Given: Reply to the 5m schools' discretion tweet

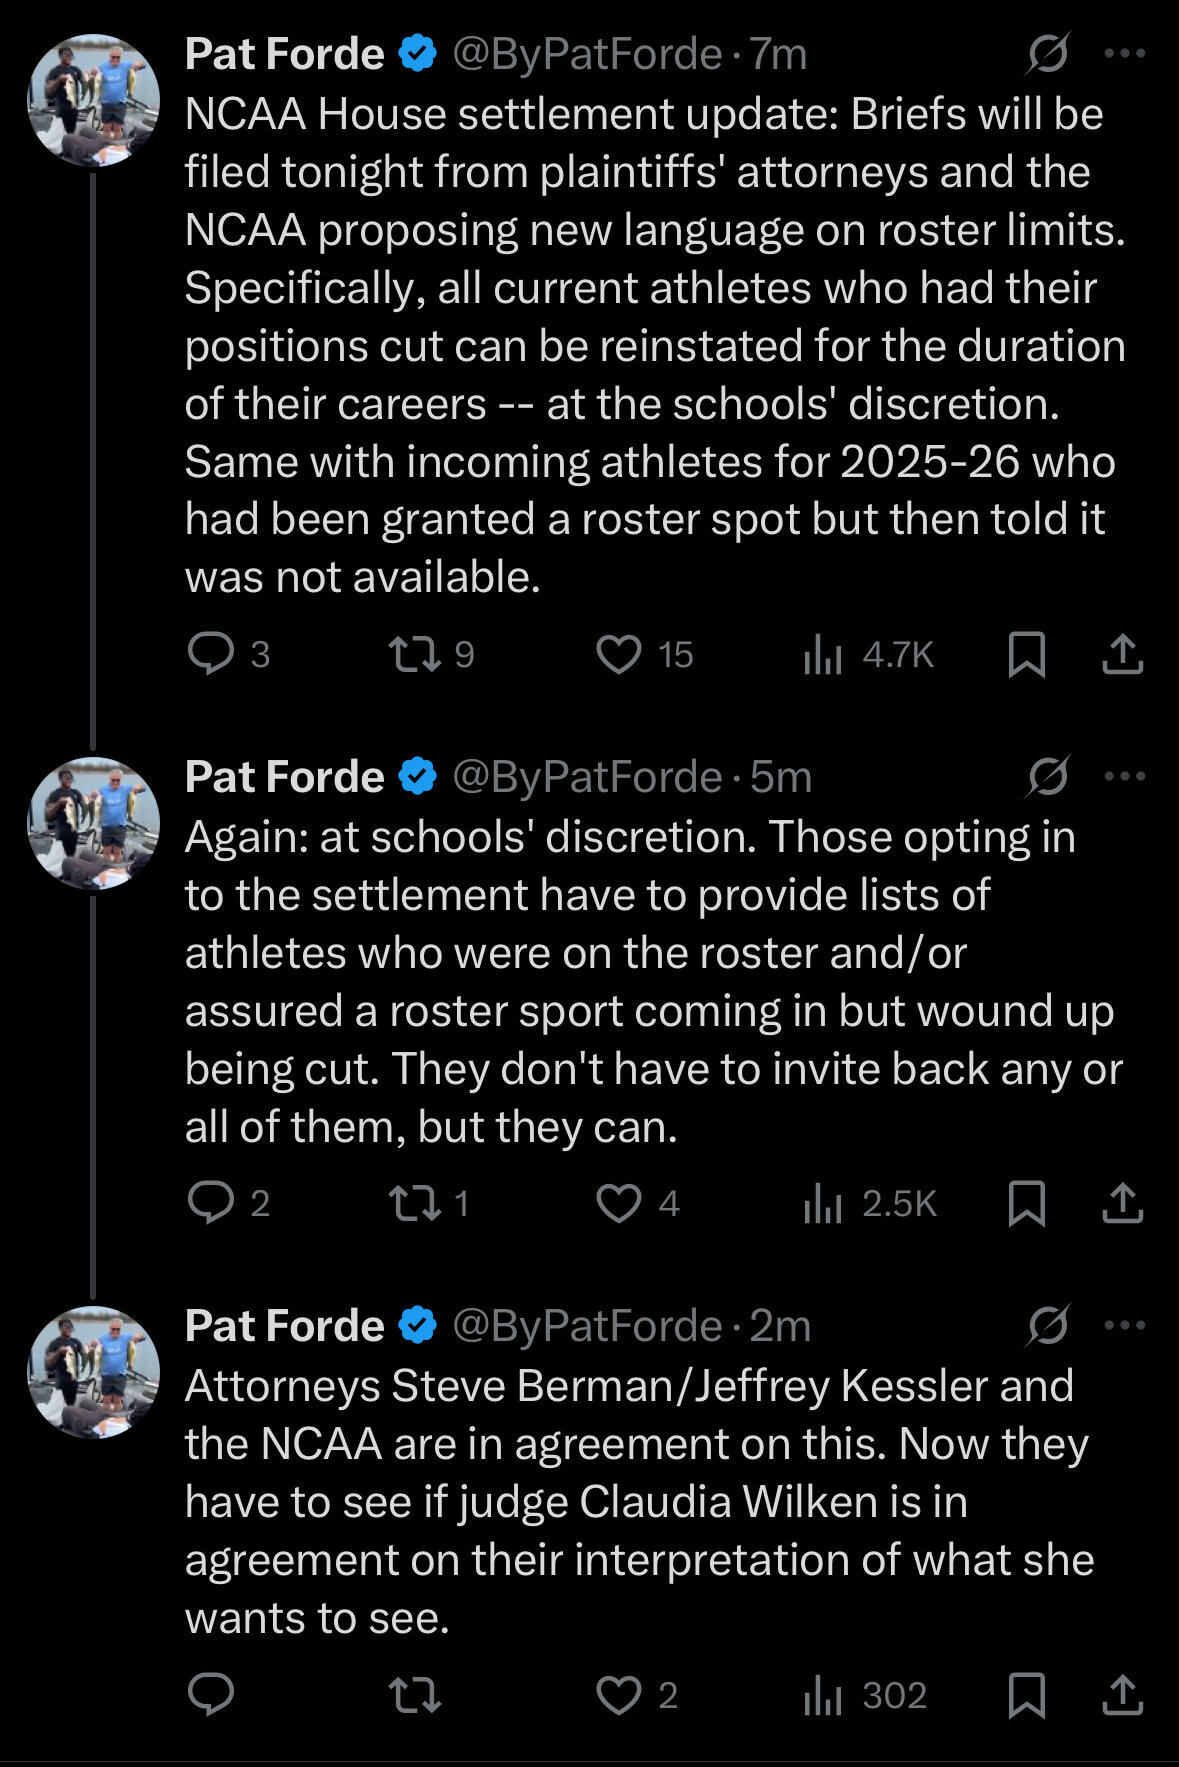Looking at the screenshot, I should [229, 1203].
